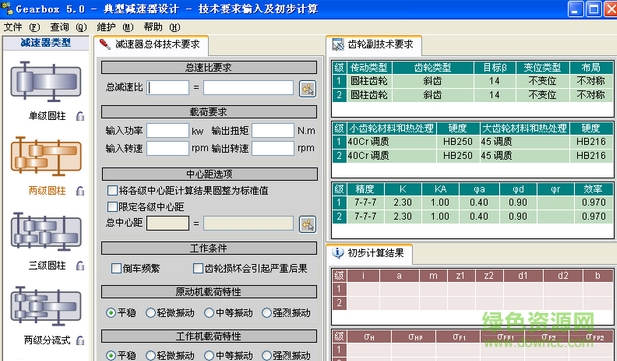
Task: Click the first 总减速比 input field
Action: 168,87
